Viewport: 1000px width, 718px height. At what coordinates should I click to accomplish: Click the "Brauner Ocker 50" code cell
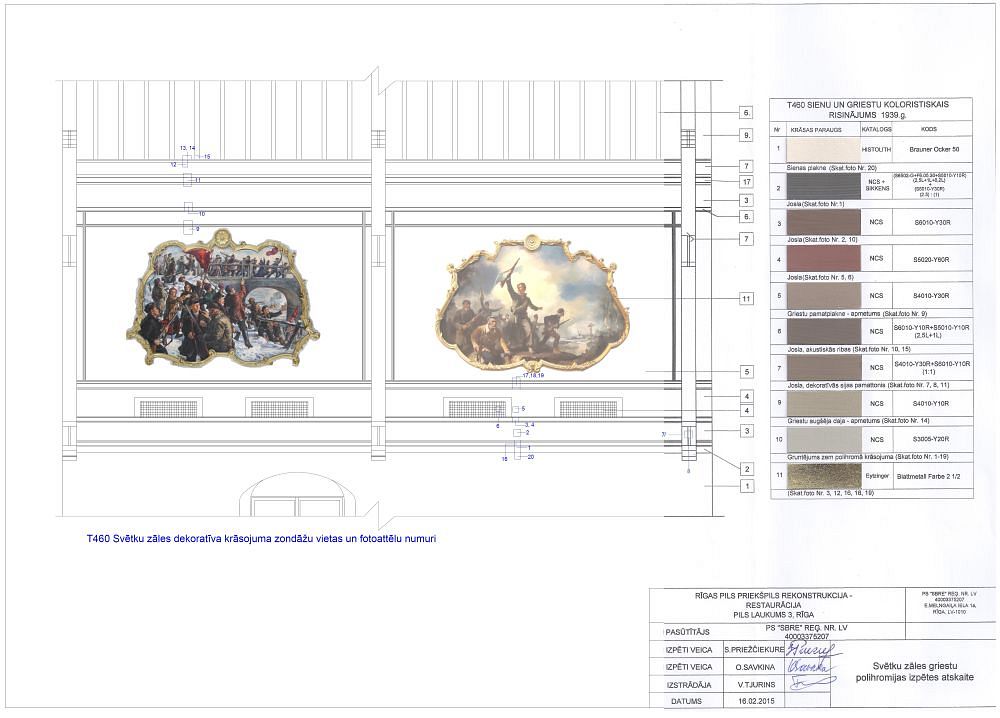click(934, 150)
